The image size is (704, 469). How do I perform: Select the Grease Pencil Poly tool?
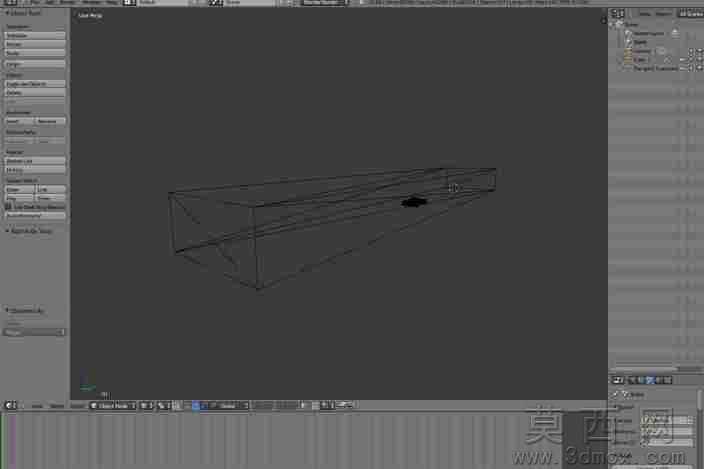tap(19, 198)
